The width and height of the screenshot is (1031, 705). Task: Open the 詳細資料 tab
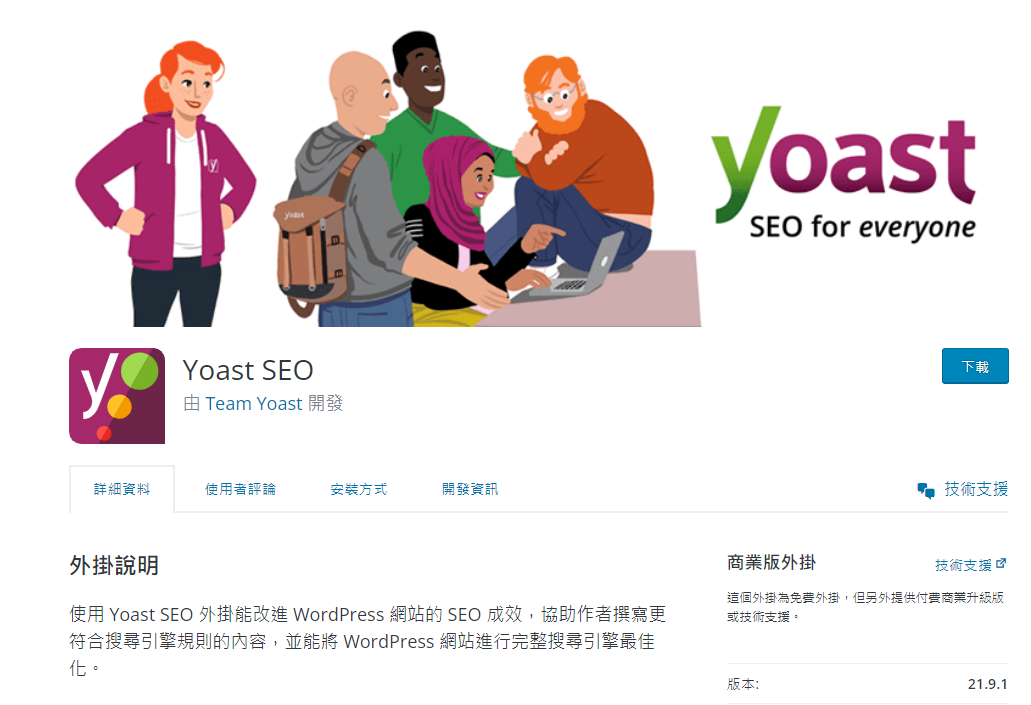122,489
